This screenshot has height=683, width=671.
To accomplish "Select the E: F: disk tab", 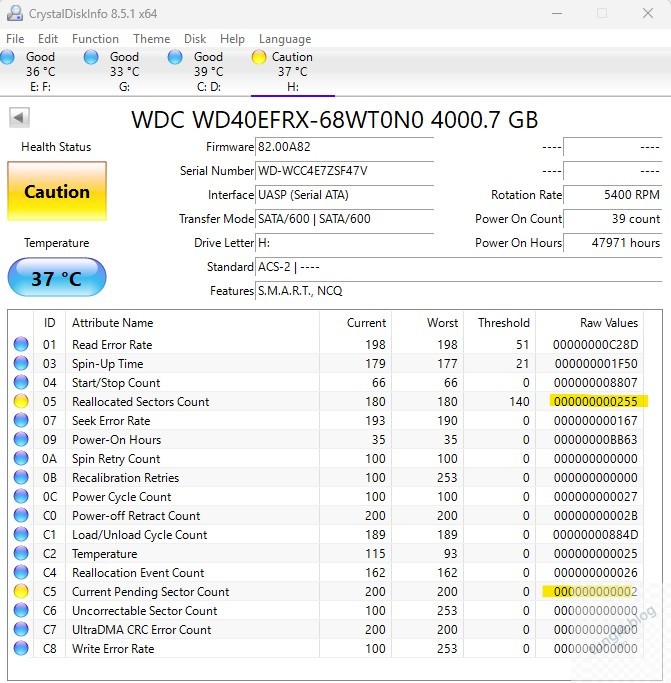I will coord(40,71).
